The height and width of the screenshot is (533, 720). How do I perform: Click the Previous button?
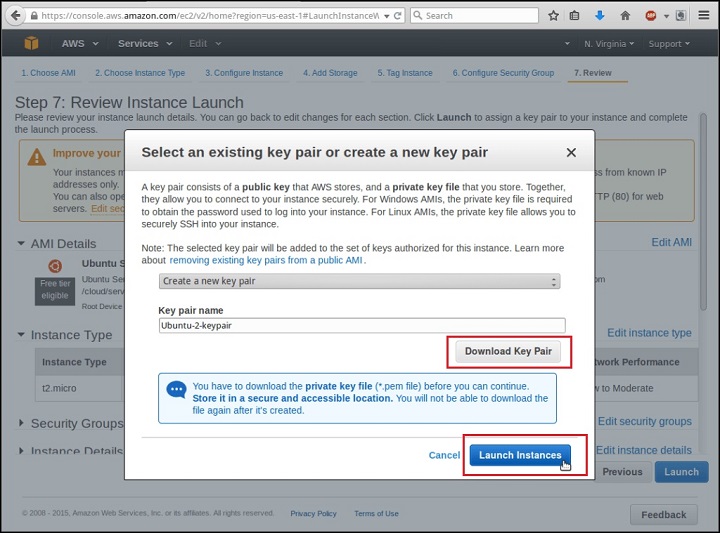[622, 472]
